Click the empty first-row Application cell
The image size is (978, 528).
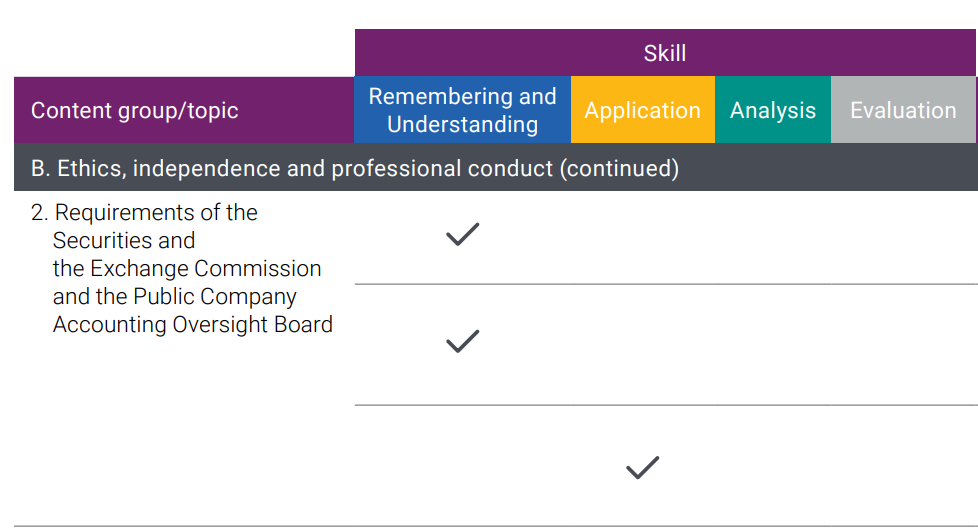(642, 238)
